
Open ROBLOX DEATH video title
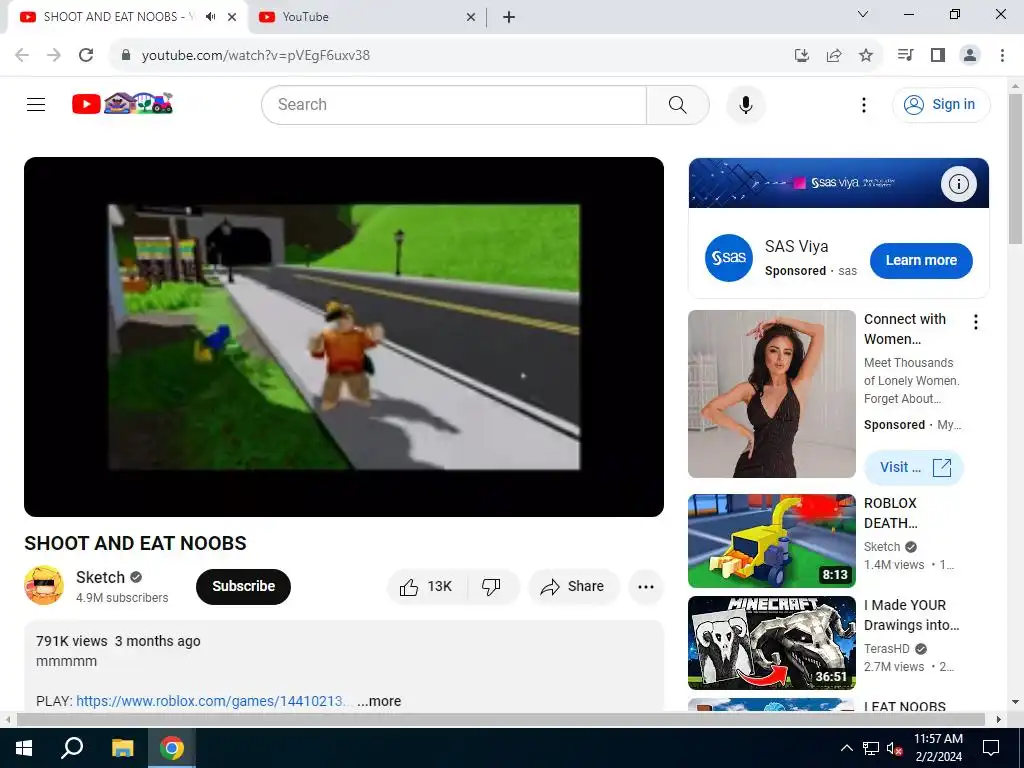891,513
